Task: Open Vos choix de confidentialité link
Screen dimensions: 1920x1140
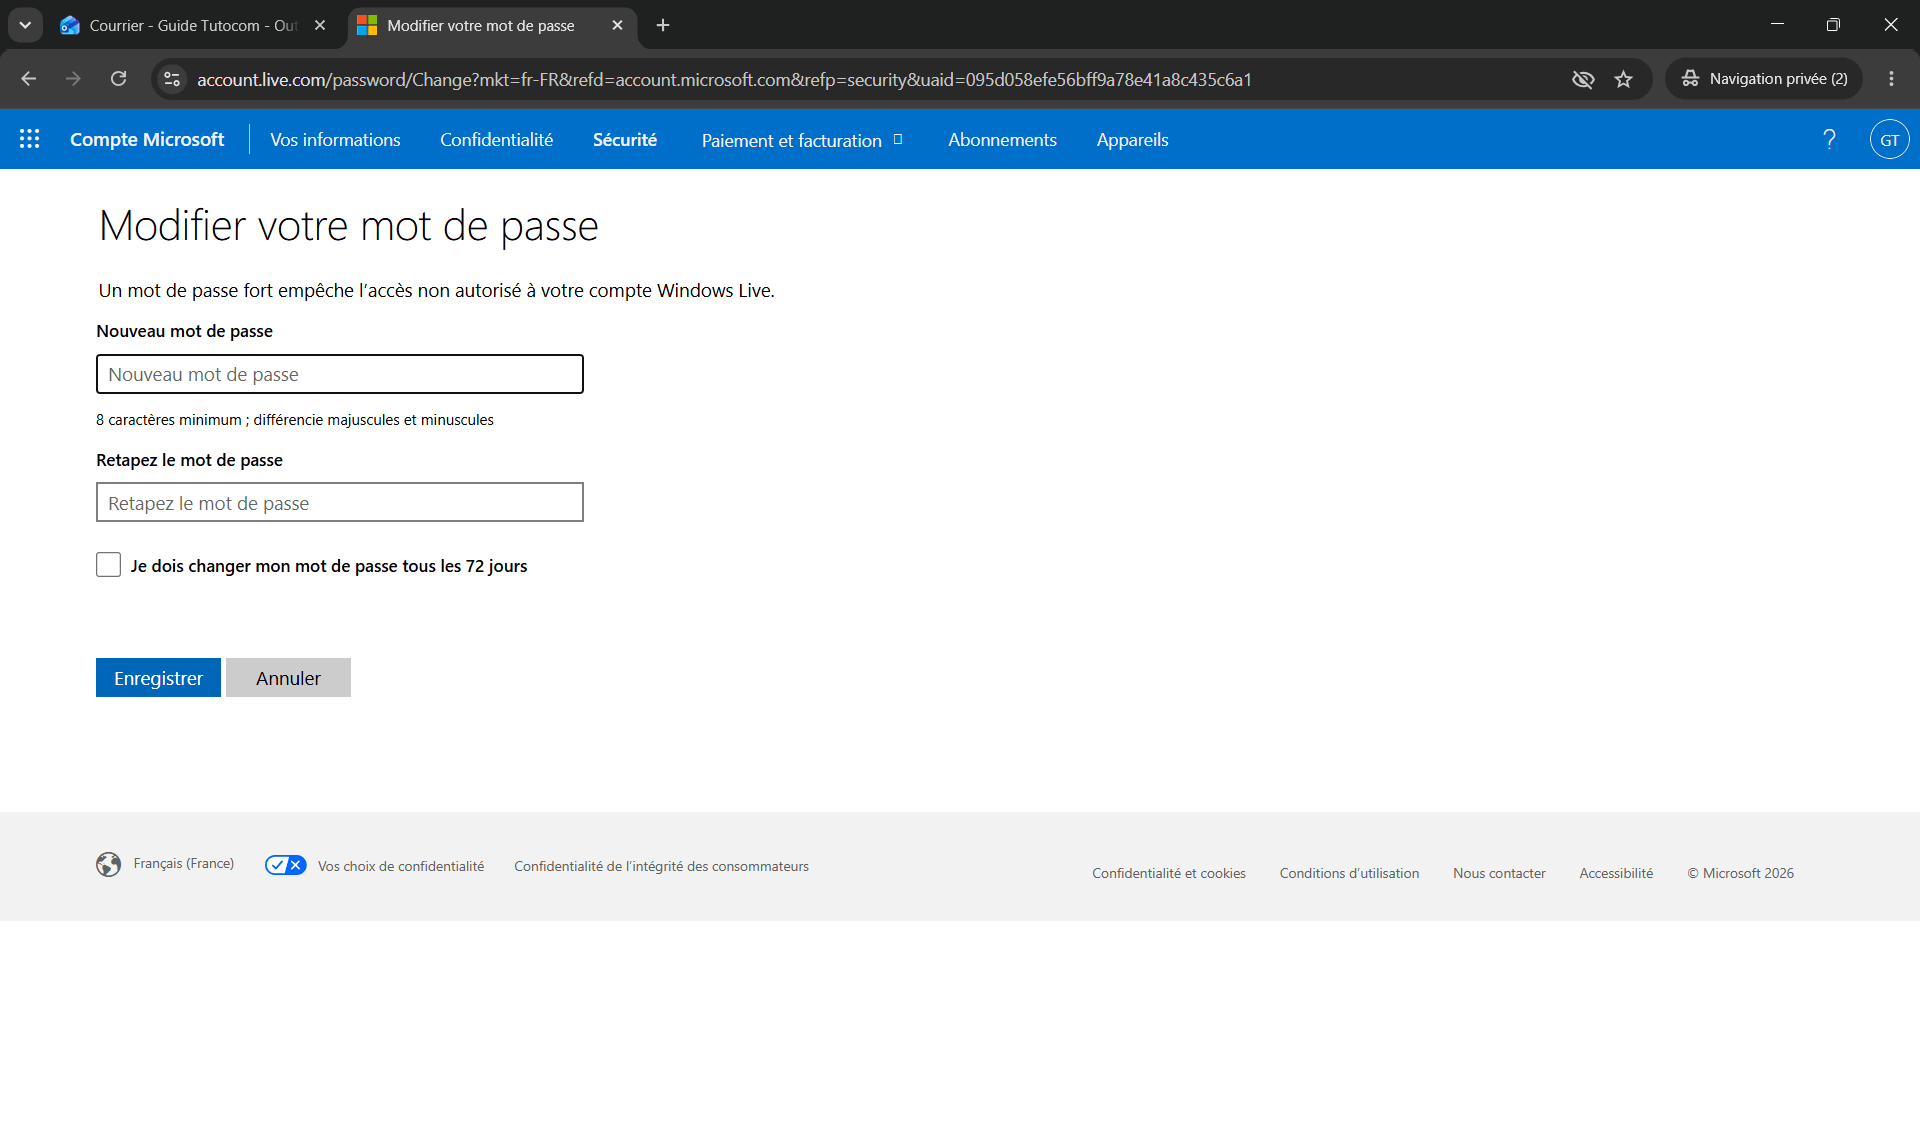Action: tap(401, 866)
